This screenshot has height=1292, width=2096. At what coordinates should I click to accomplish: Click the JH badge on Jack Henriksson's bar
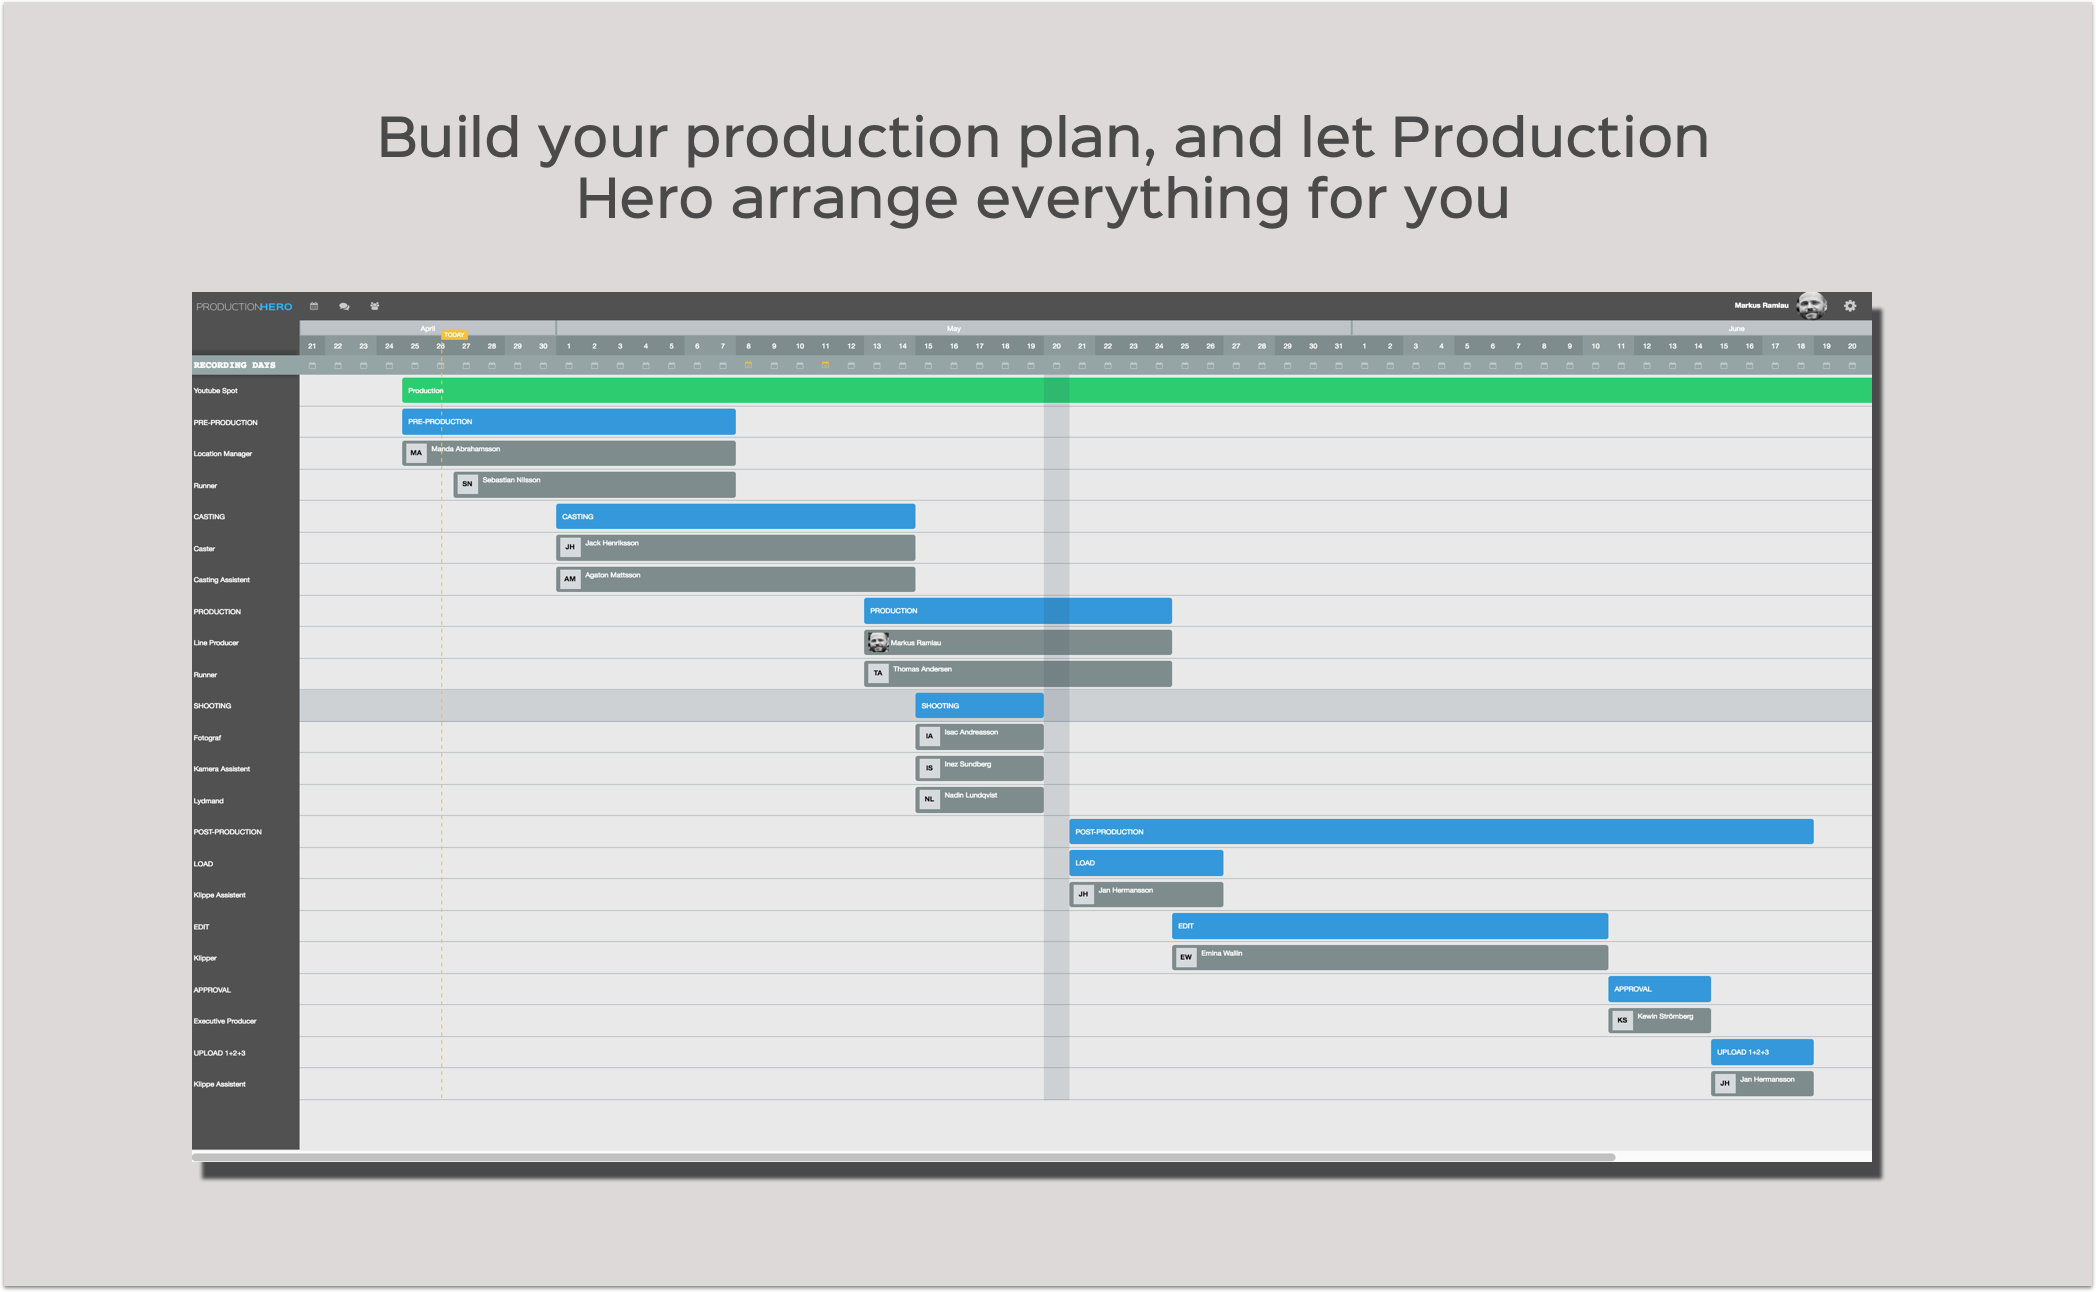(569, 547)
